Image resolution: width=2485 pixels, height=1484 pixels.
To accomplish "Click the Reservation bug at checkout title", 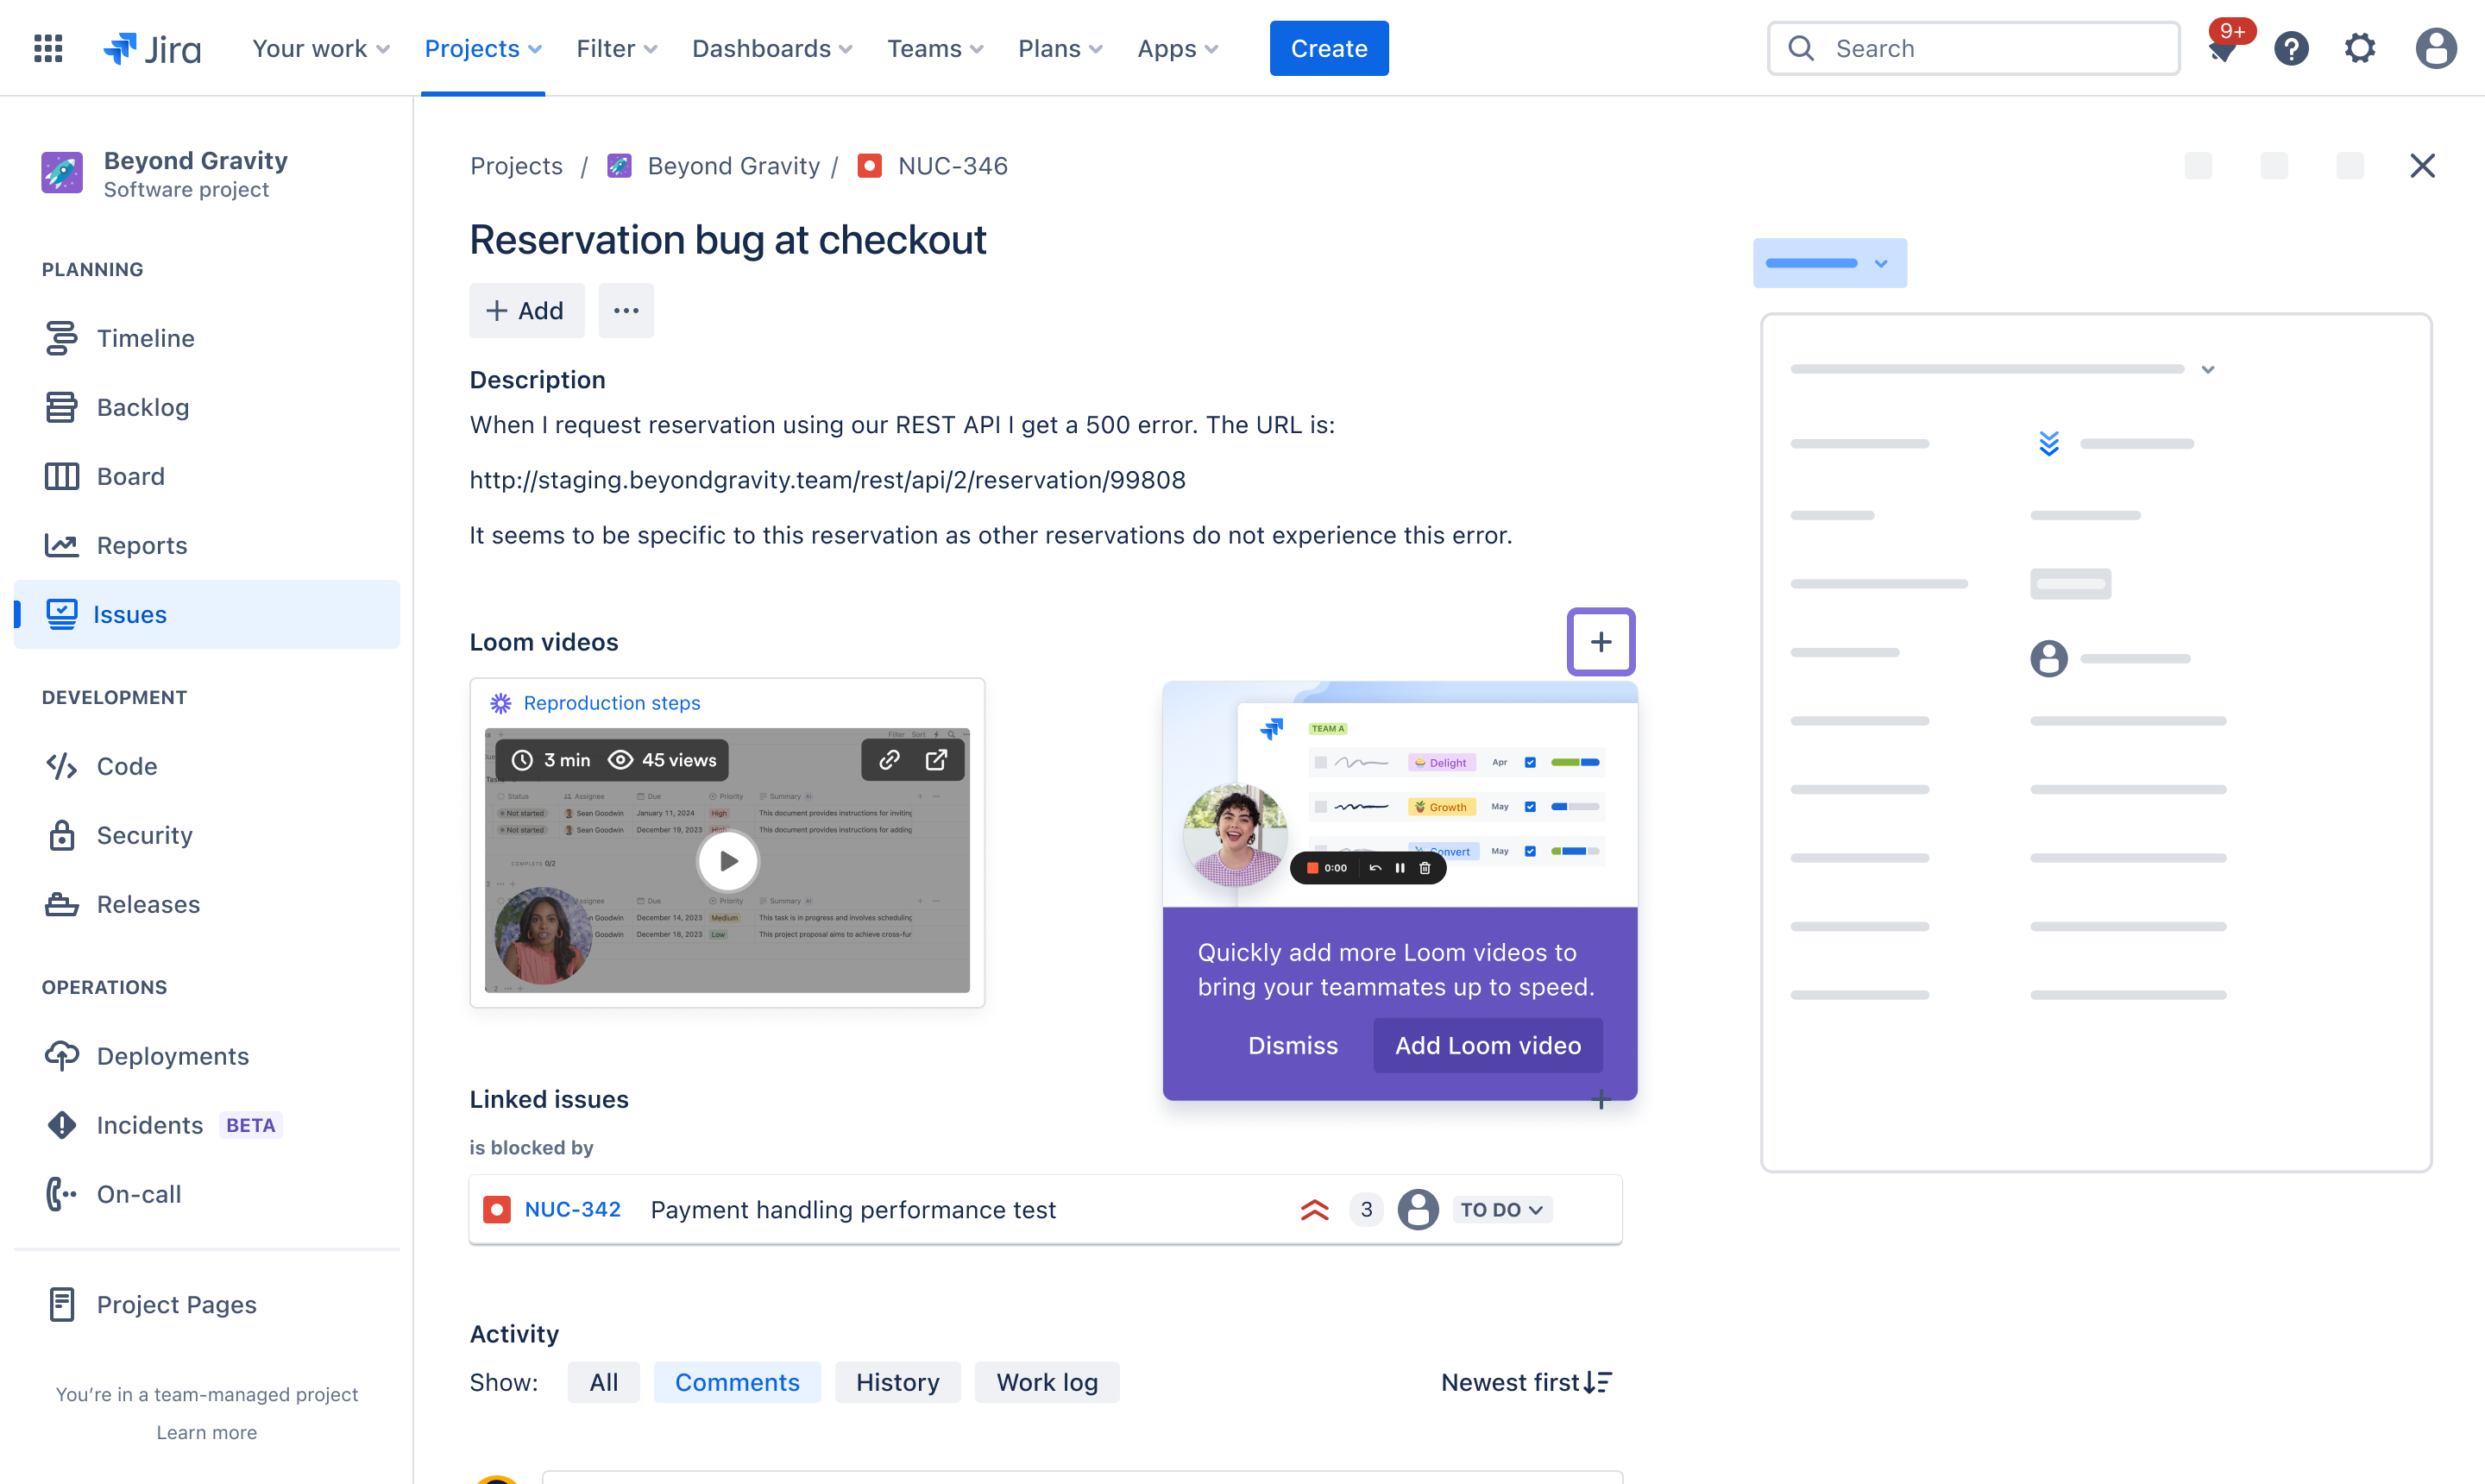I will click(727, 240).
